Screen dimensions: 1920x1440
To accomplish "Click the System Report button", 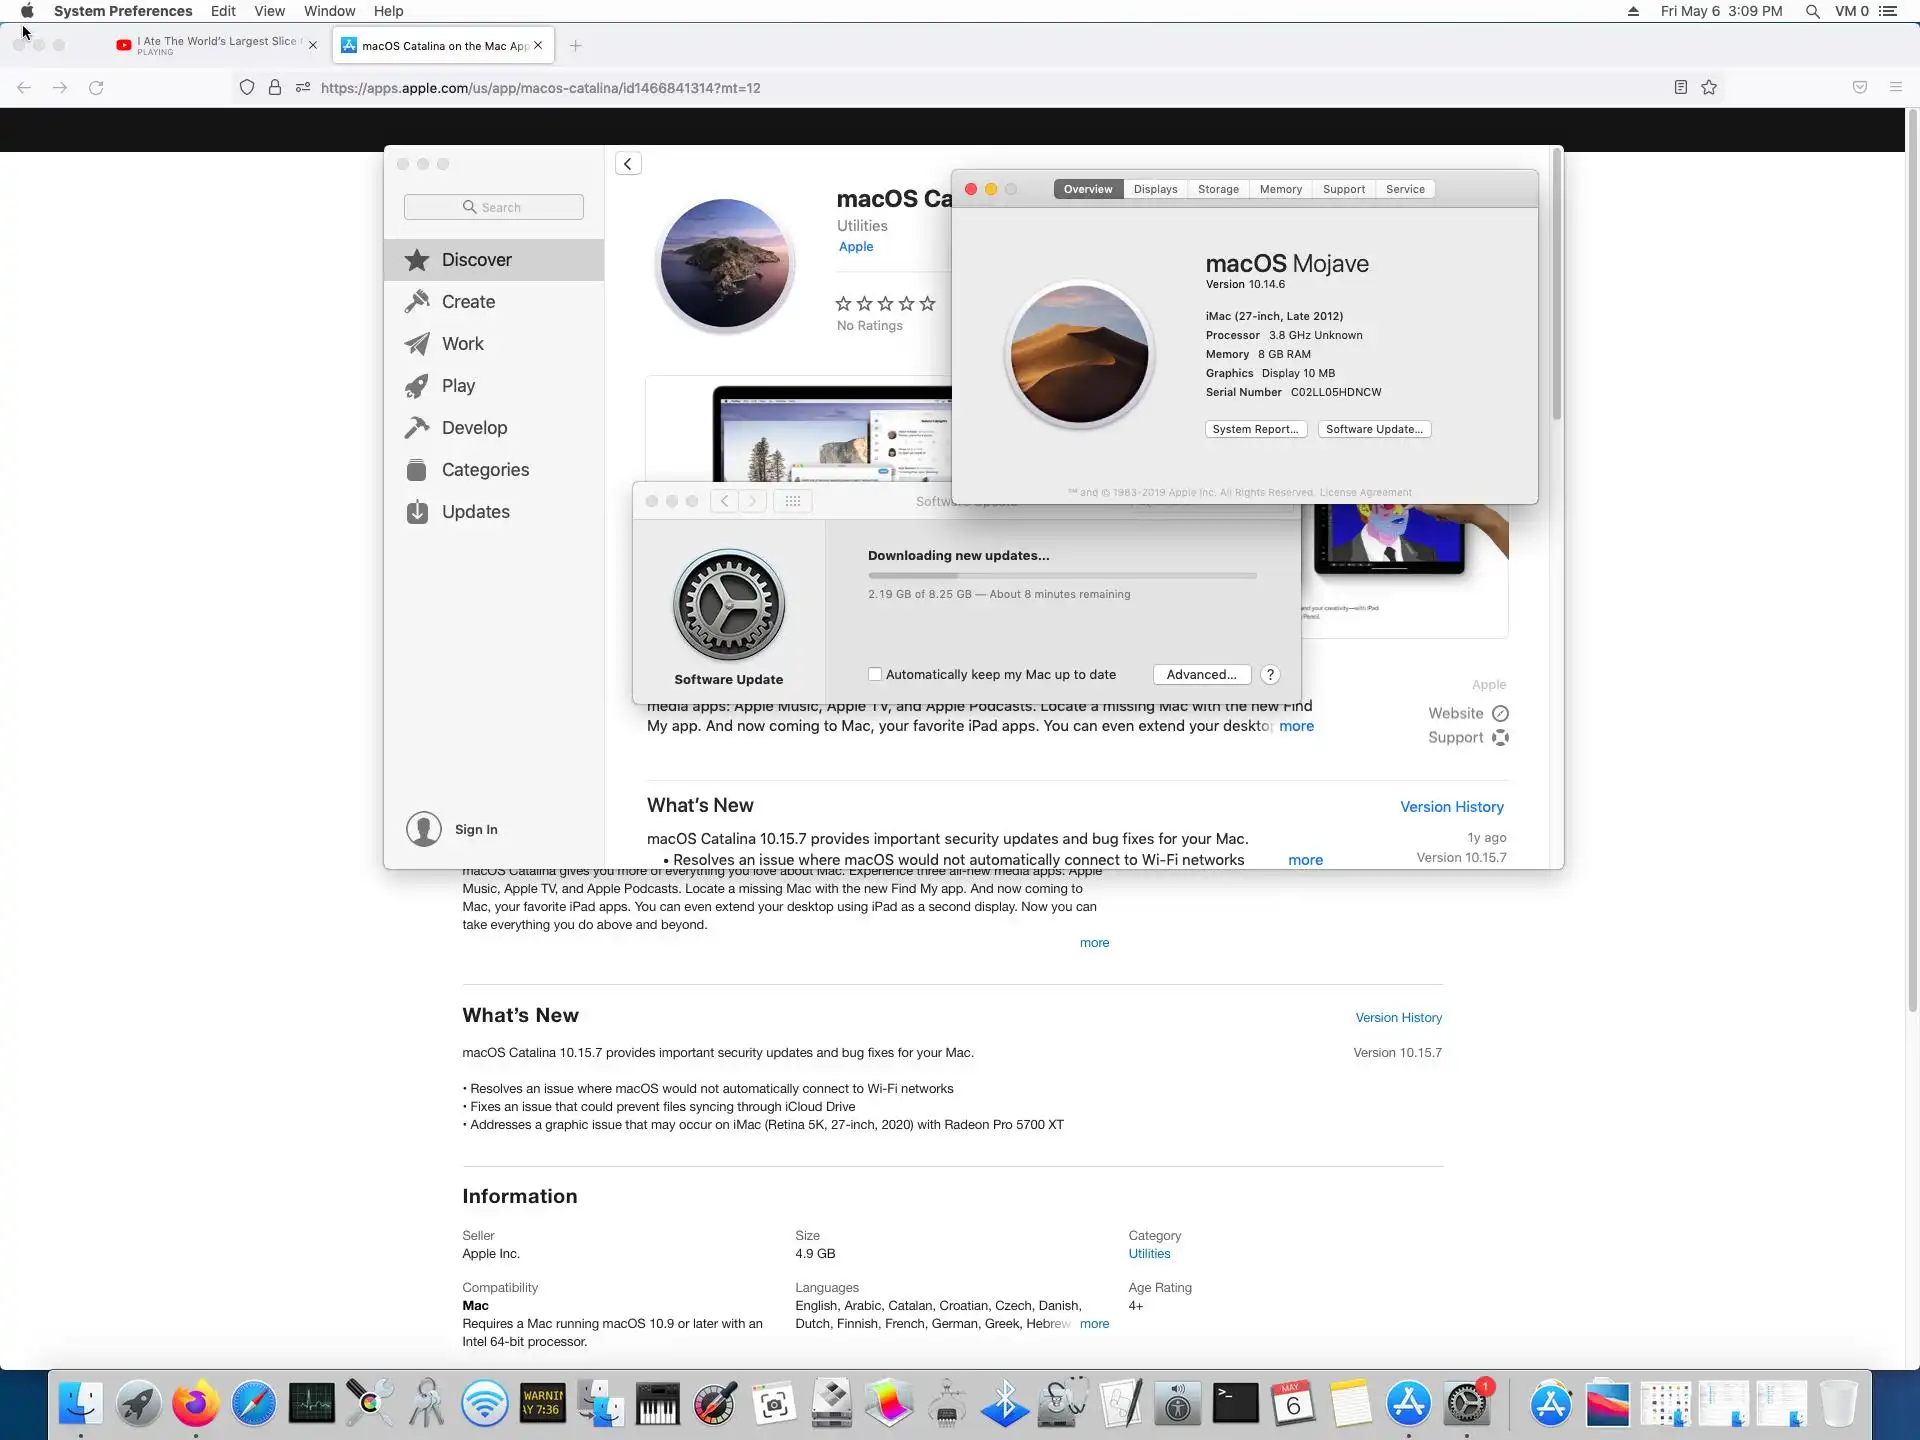I will (1255, 429).
